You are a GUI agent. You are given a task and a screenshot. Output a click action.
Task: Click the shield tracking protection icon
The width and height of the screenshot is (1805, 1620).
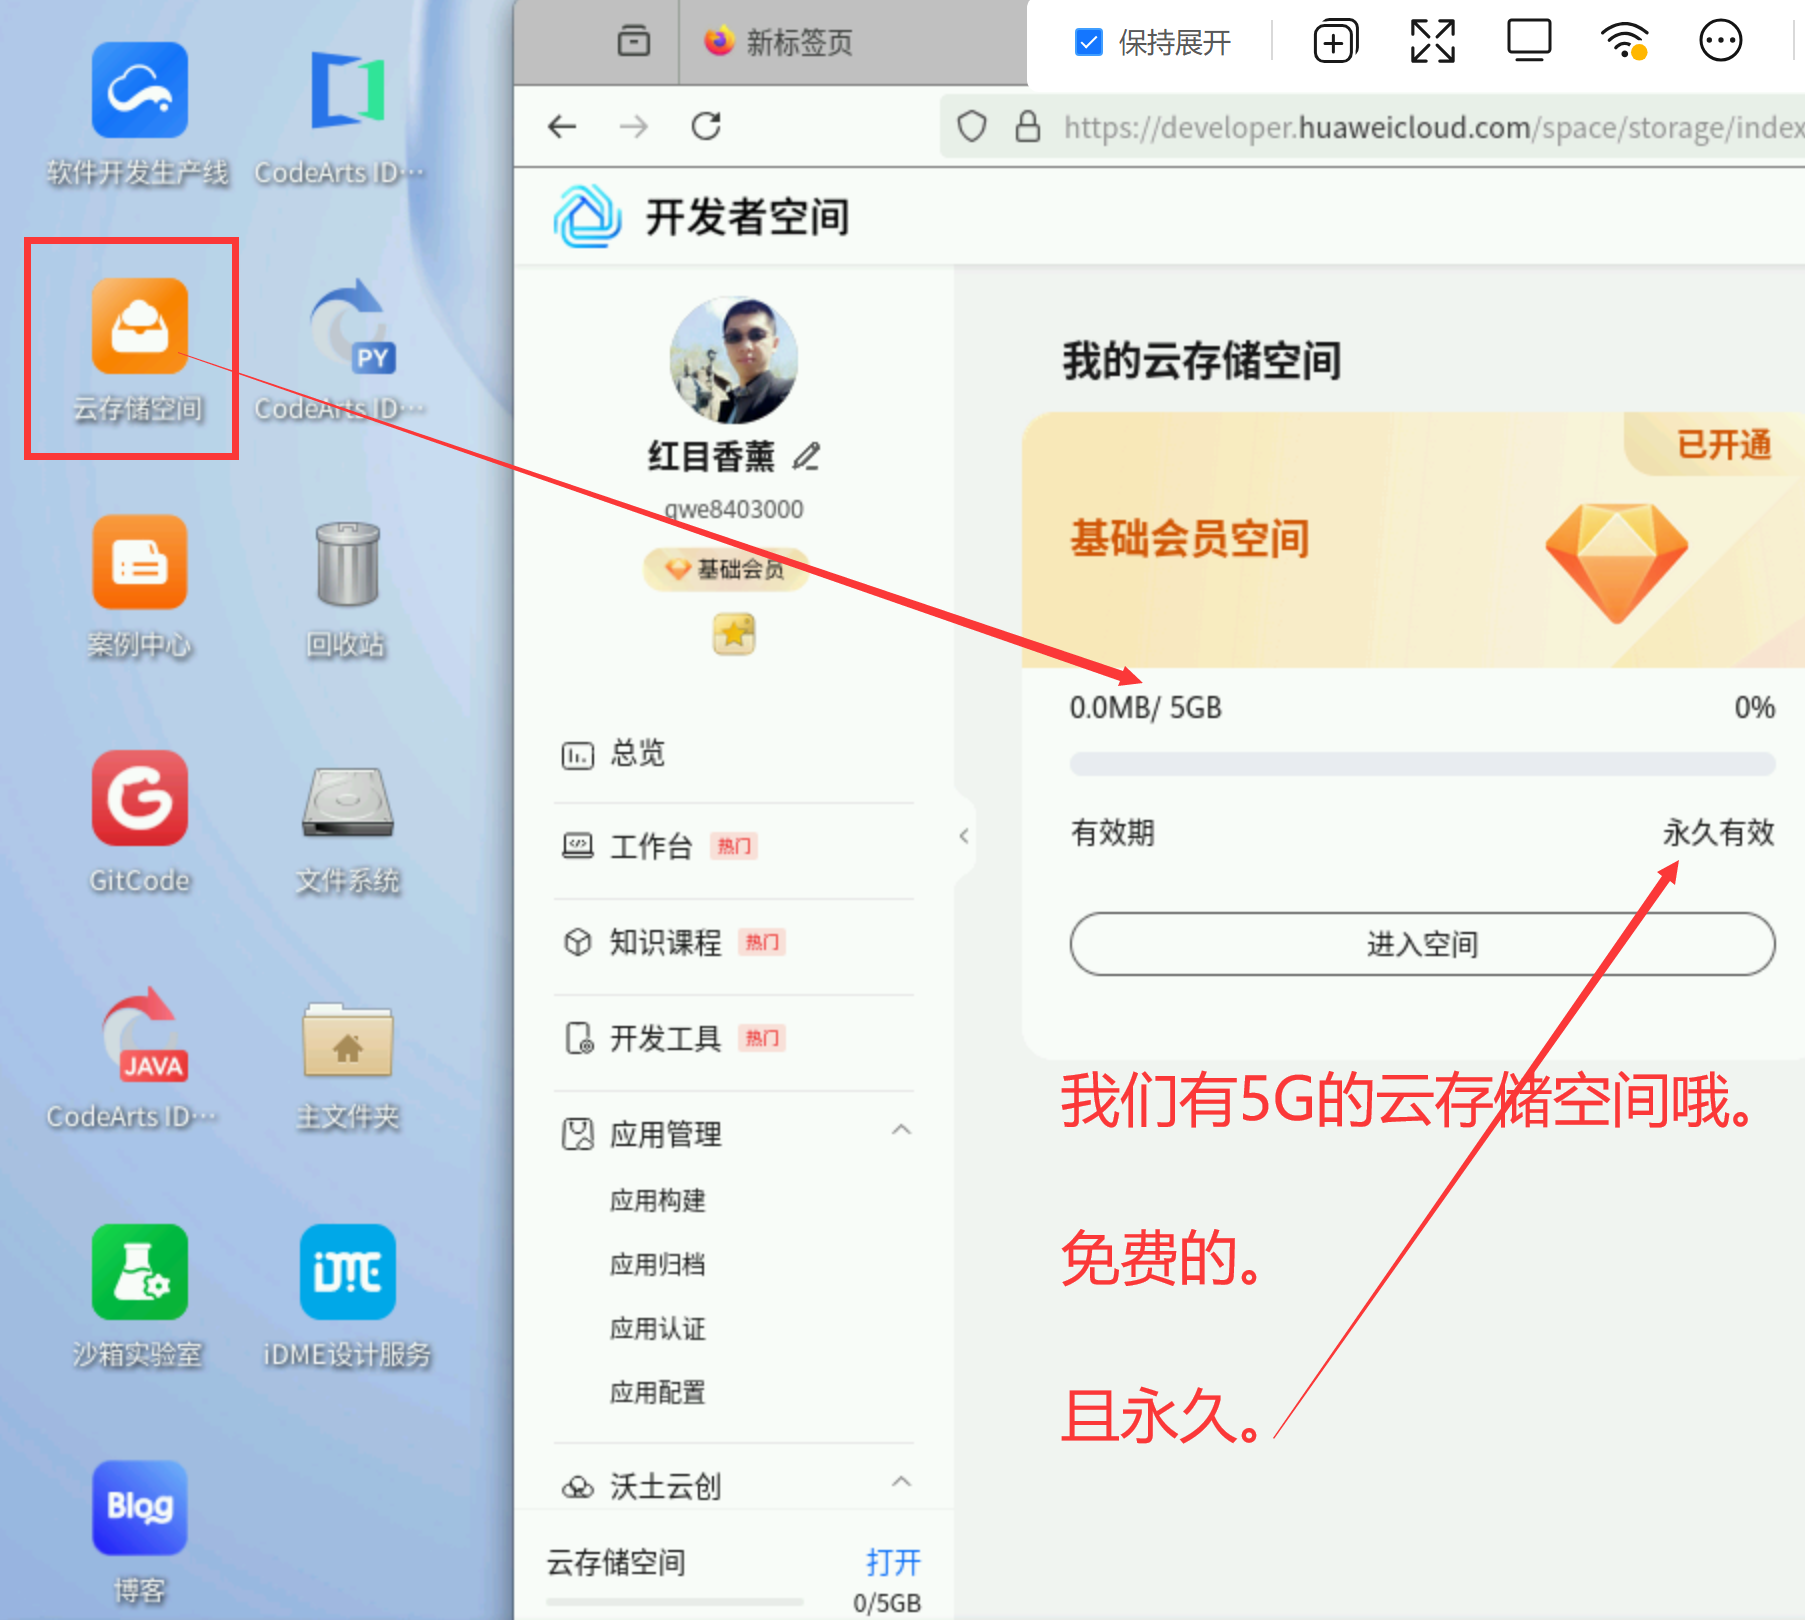pos(972,127)
